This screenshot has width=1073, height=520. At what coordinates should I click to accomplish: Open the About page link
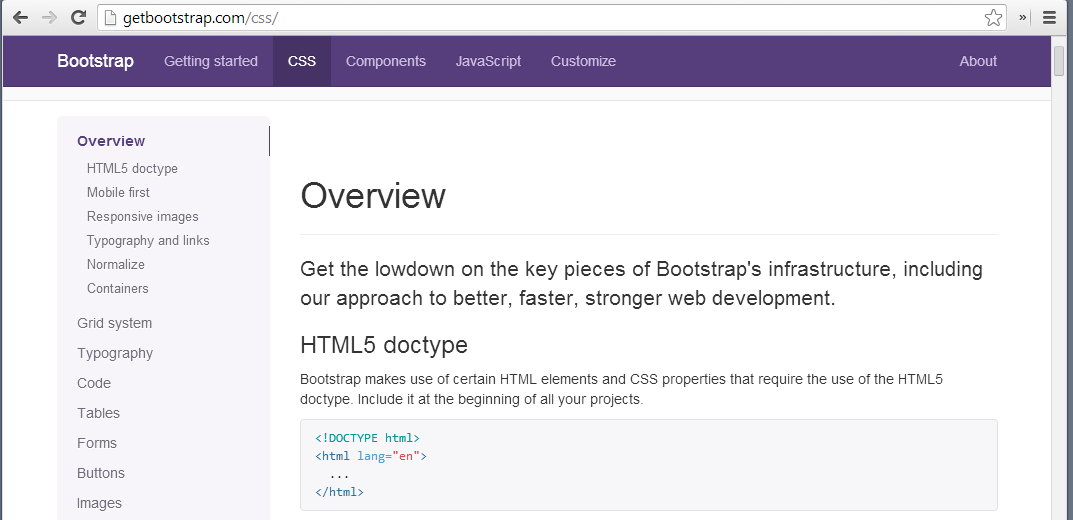[x=978, y=61]
